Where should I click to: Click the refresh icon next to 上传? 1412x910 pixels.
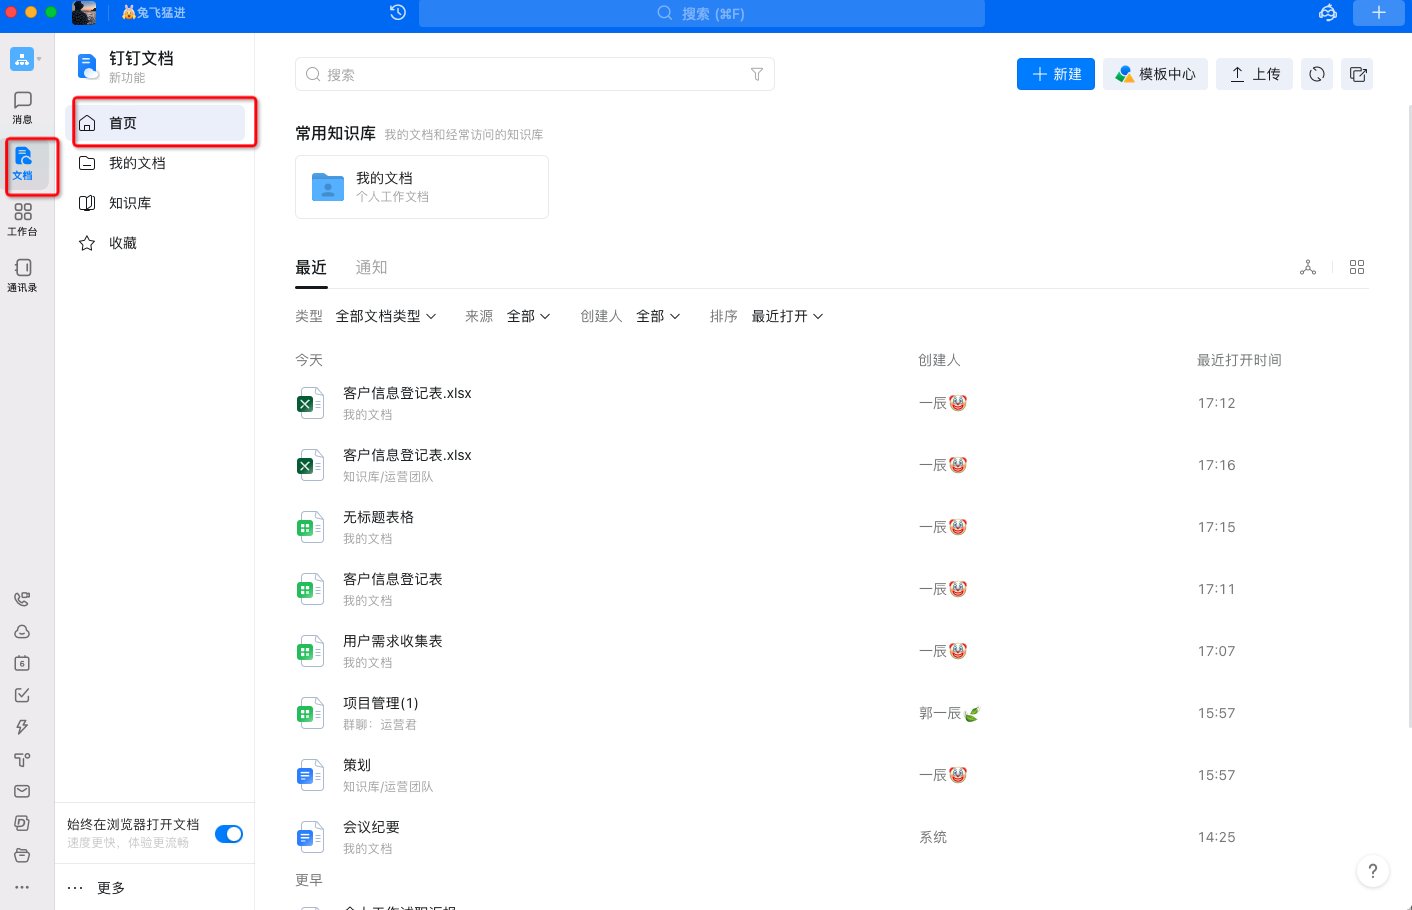point(1316,73)
